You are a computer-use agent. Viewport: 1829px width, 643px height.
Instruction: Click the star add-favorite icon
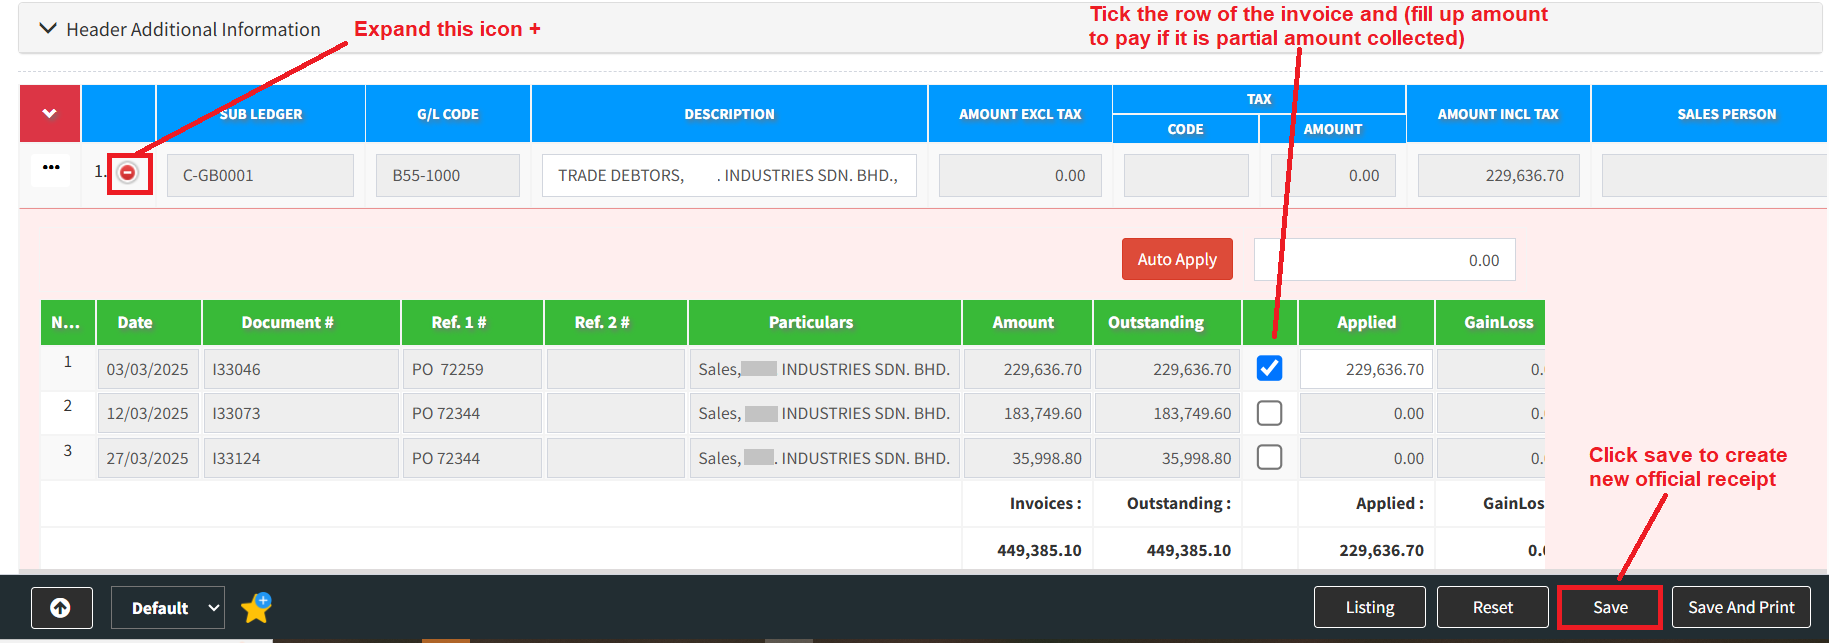click(256, 607)
